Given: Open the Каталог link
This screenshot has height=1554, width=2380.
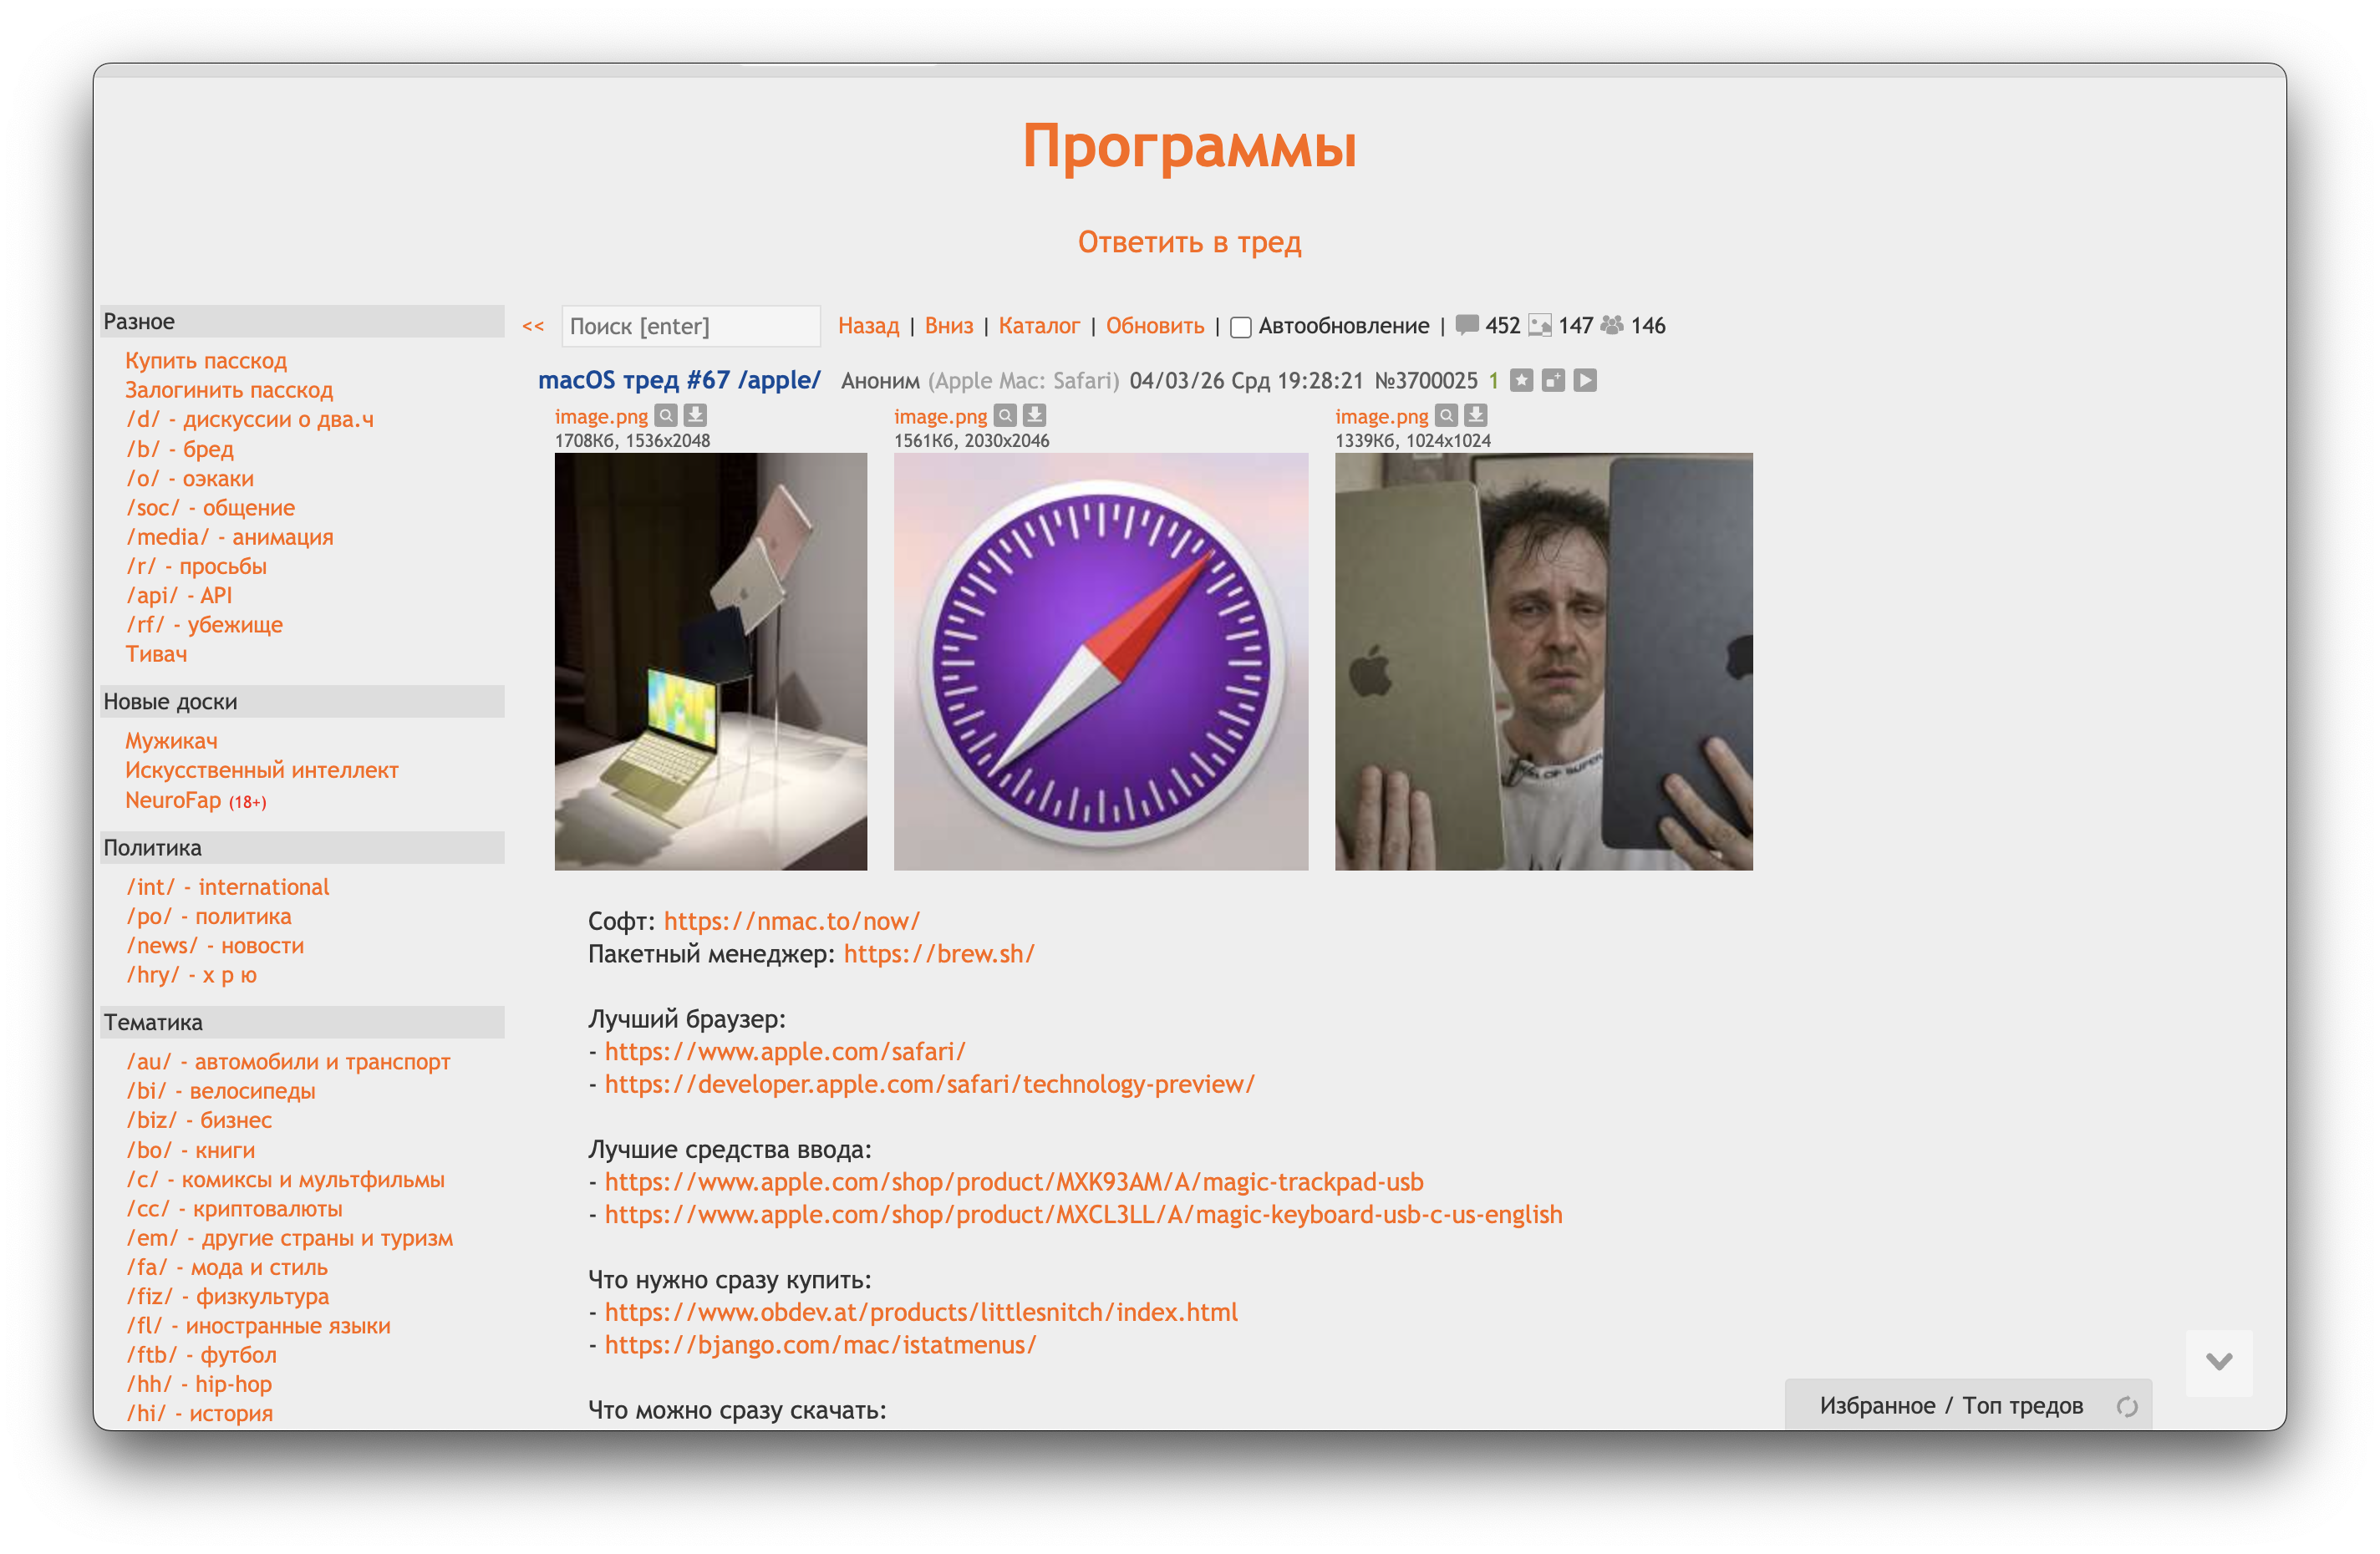Looking at the screenshot, I should coord(1039,325).
